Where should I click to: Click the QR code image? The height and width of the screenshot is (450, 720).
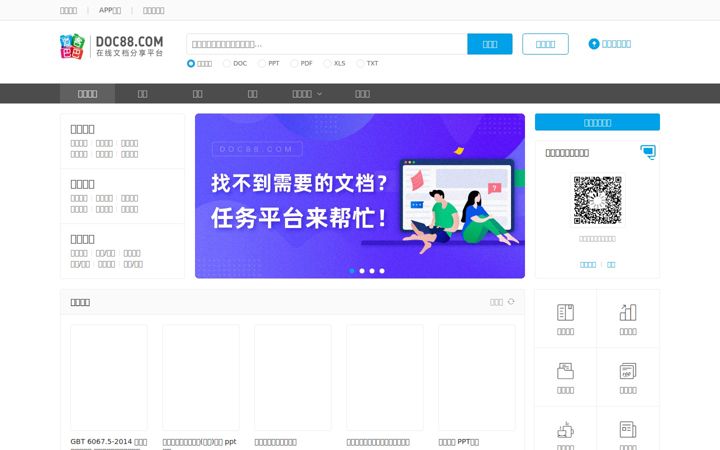597,200
